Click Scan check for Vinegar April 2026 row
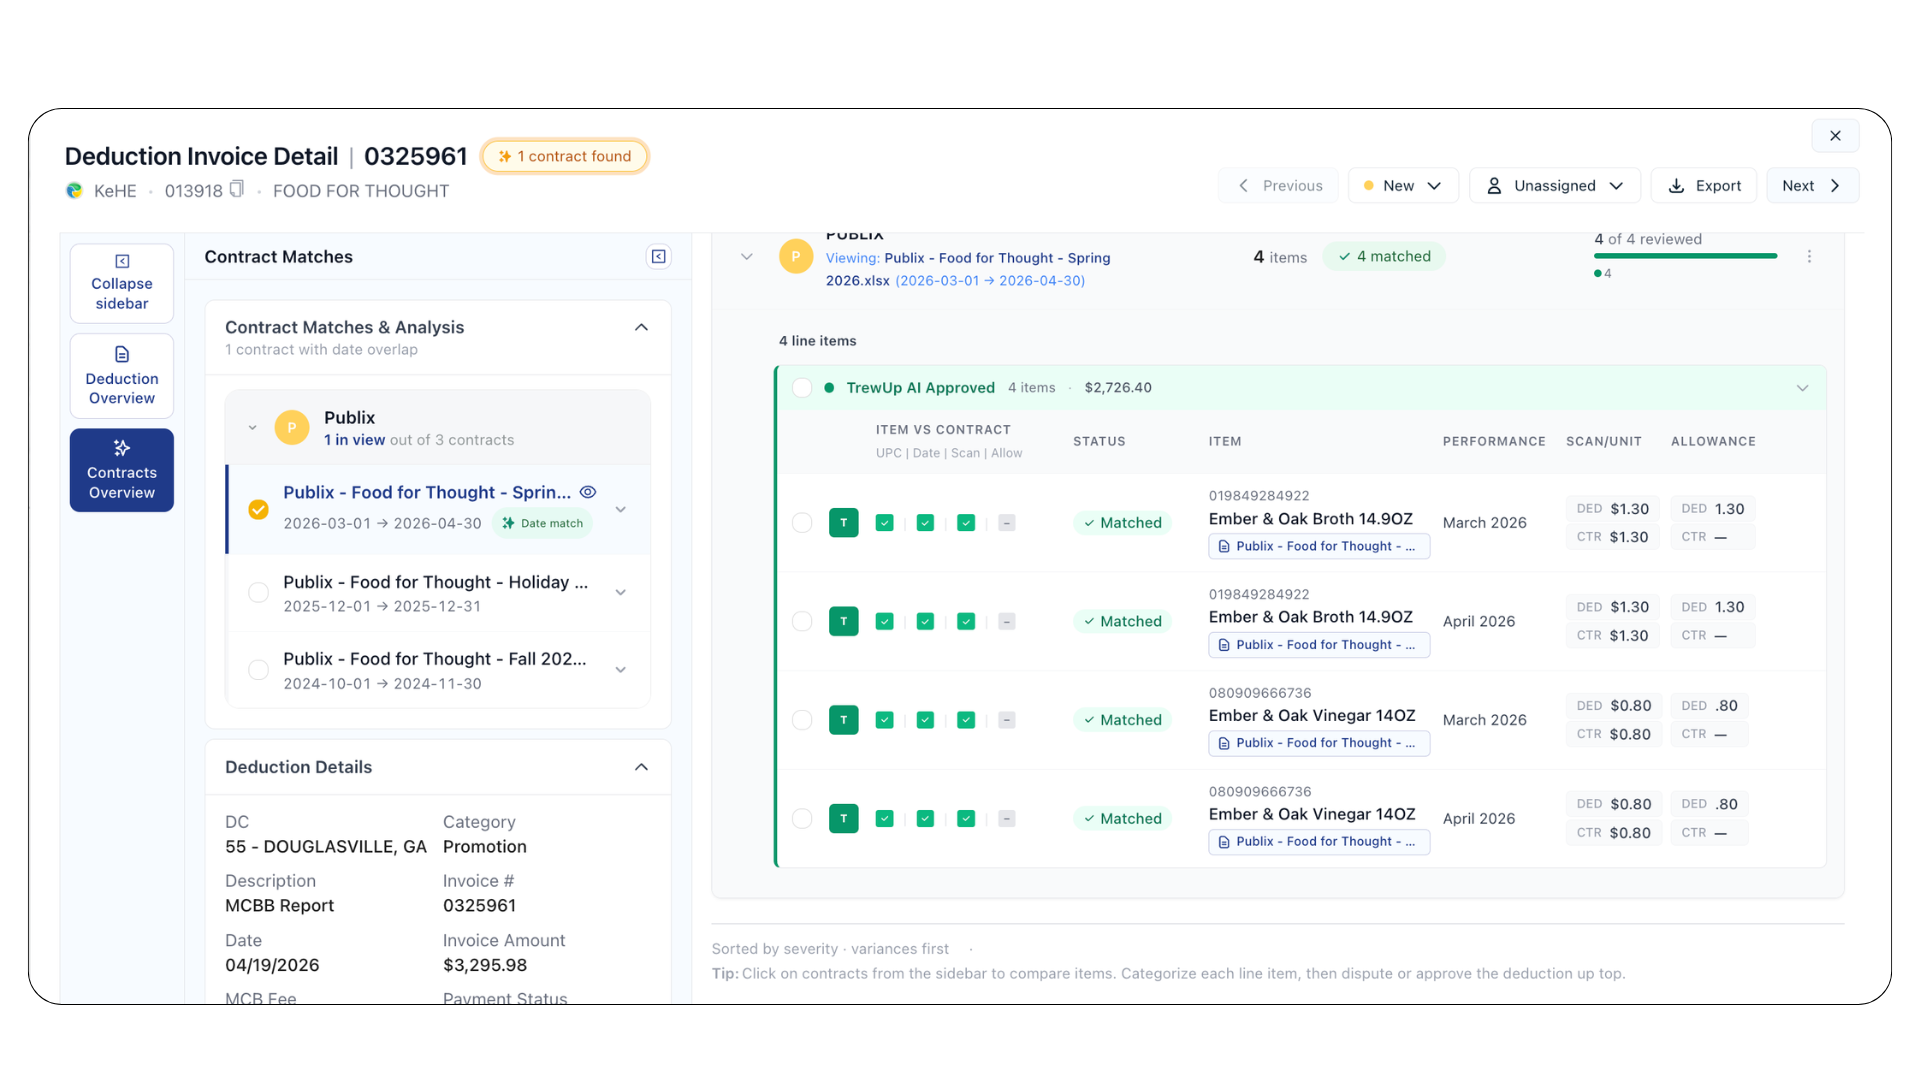 [x=966, y=819]
